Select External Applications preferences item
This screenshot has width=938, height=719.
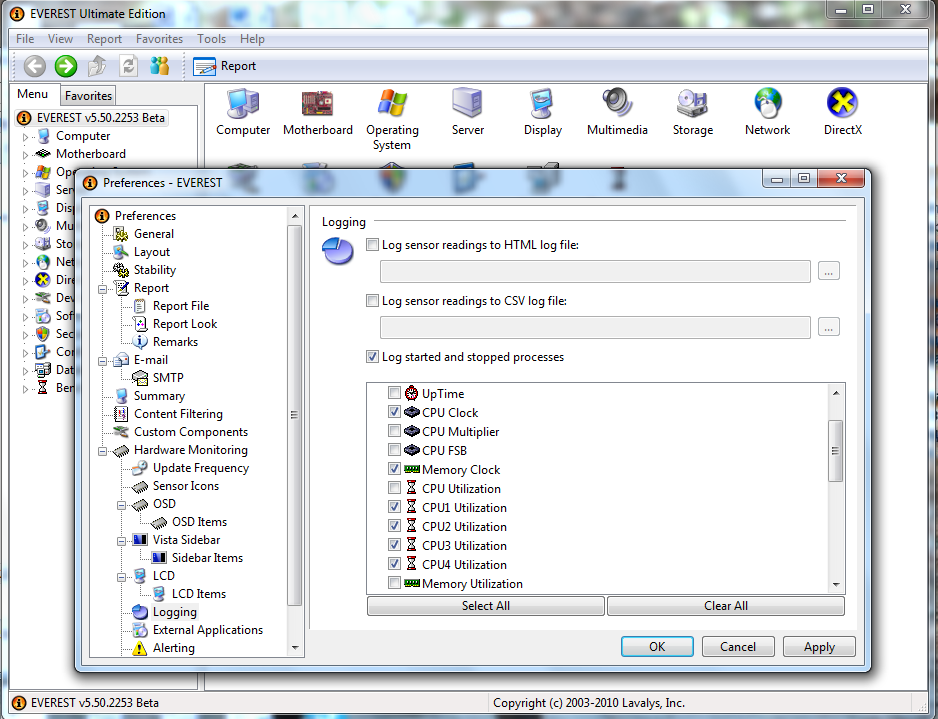(208, 630)
